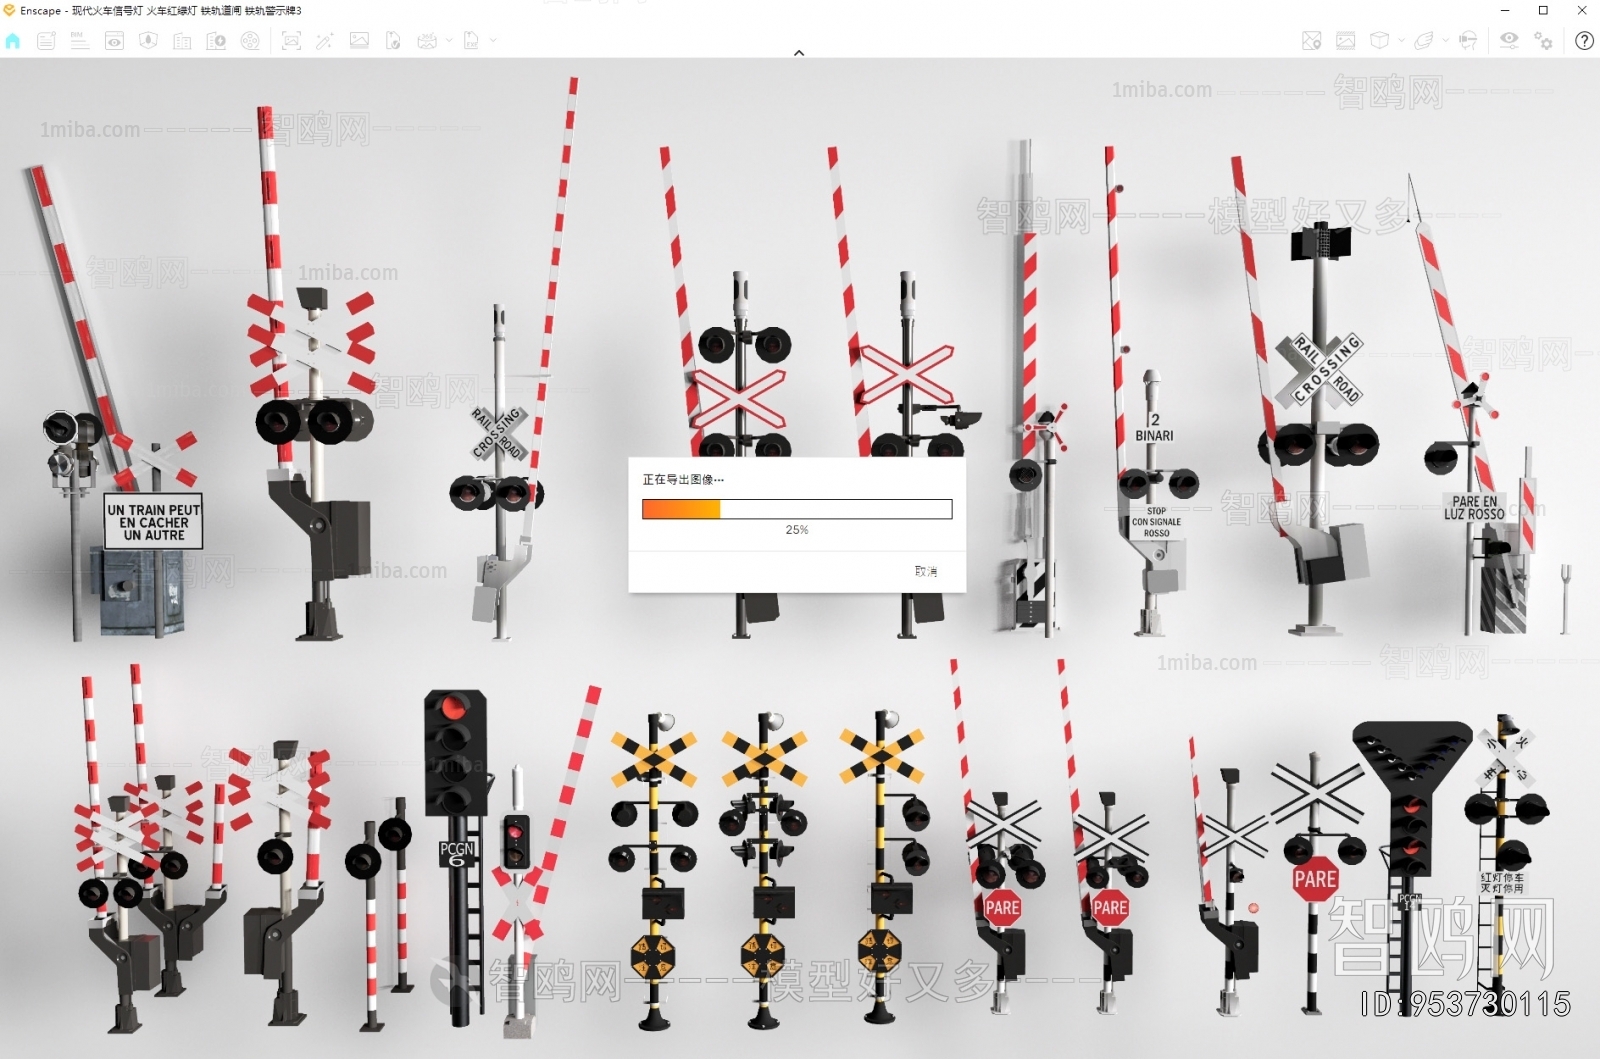This screenshot has height=1059, width=1600.
Task: Open the general settings gears icon
Action: [x=1544, y=41]
